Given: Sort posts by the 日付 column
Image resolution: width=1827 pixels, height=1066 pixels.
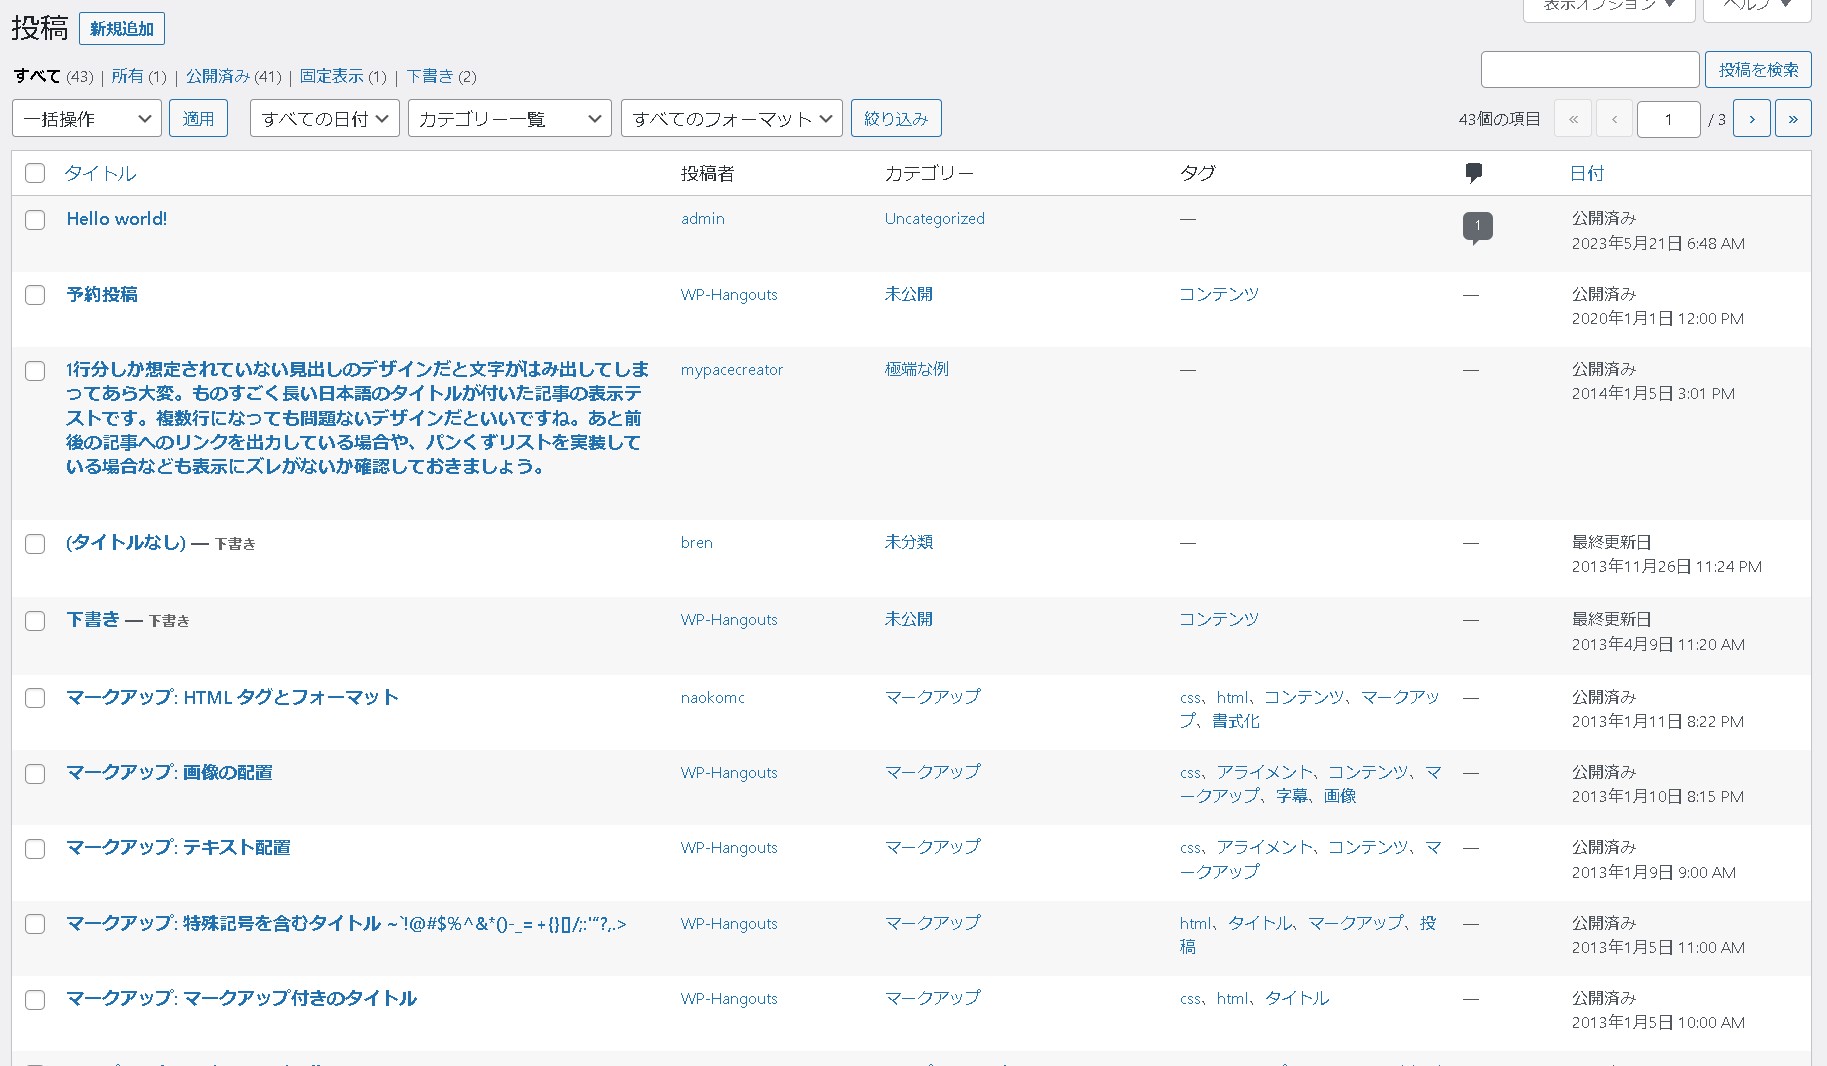Looking at the screenshot, I should point(1586,172).
